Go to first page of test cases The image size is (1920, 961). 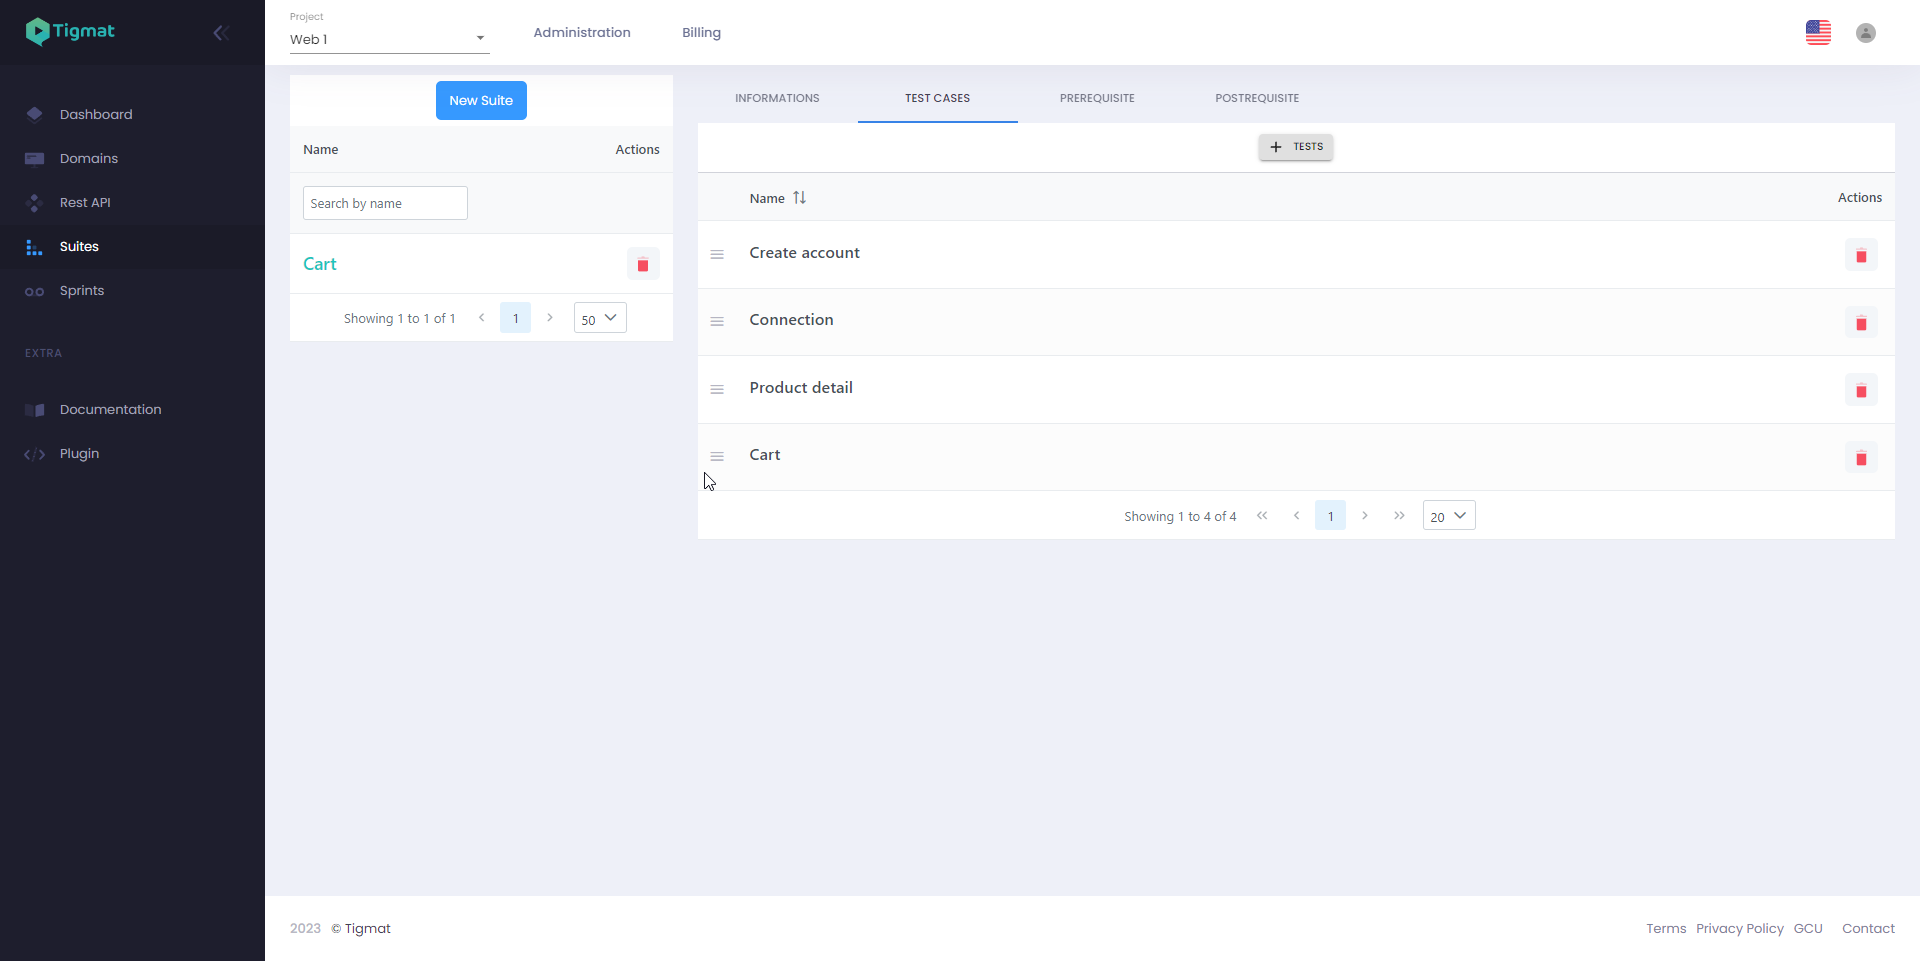(x=1262, y=516)
